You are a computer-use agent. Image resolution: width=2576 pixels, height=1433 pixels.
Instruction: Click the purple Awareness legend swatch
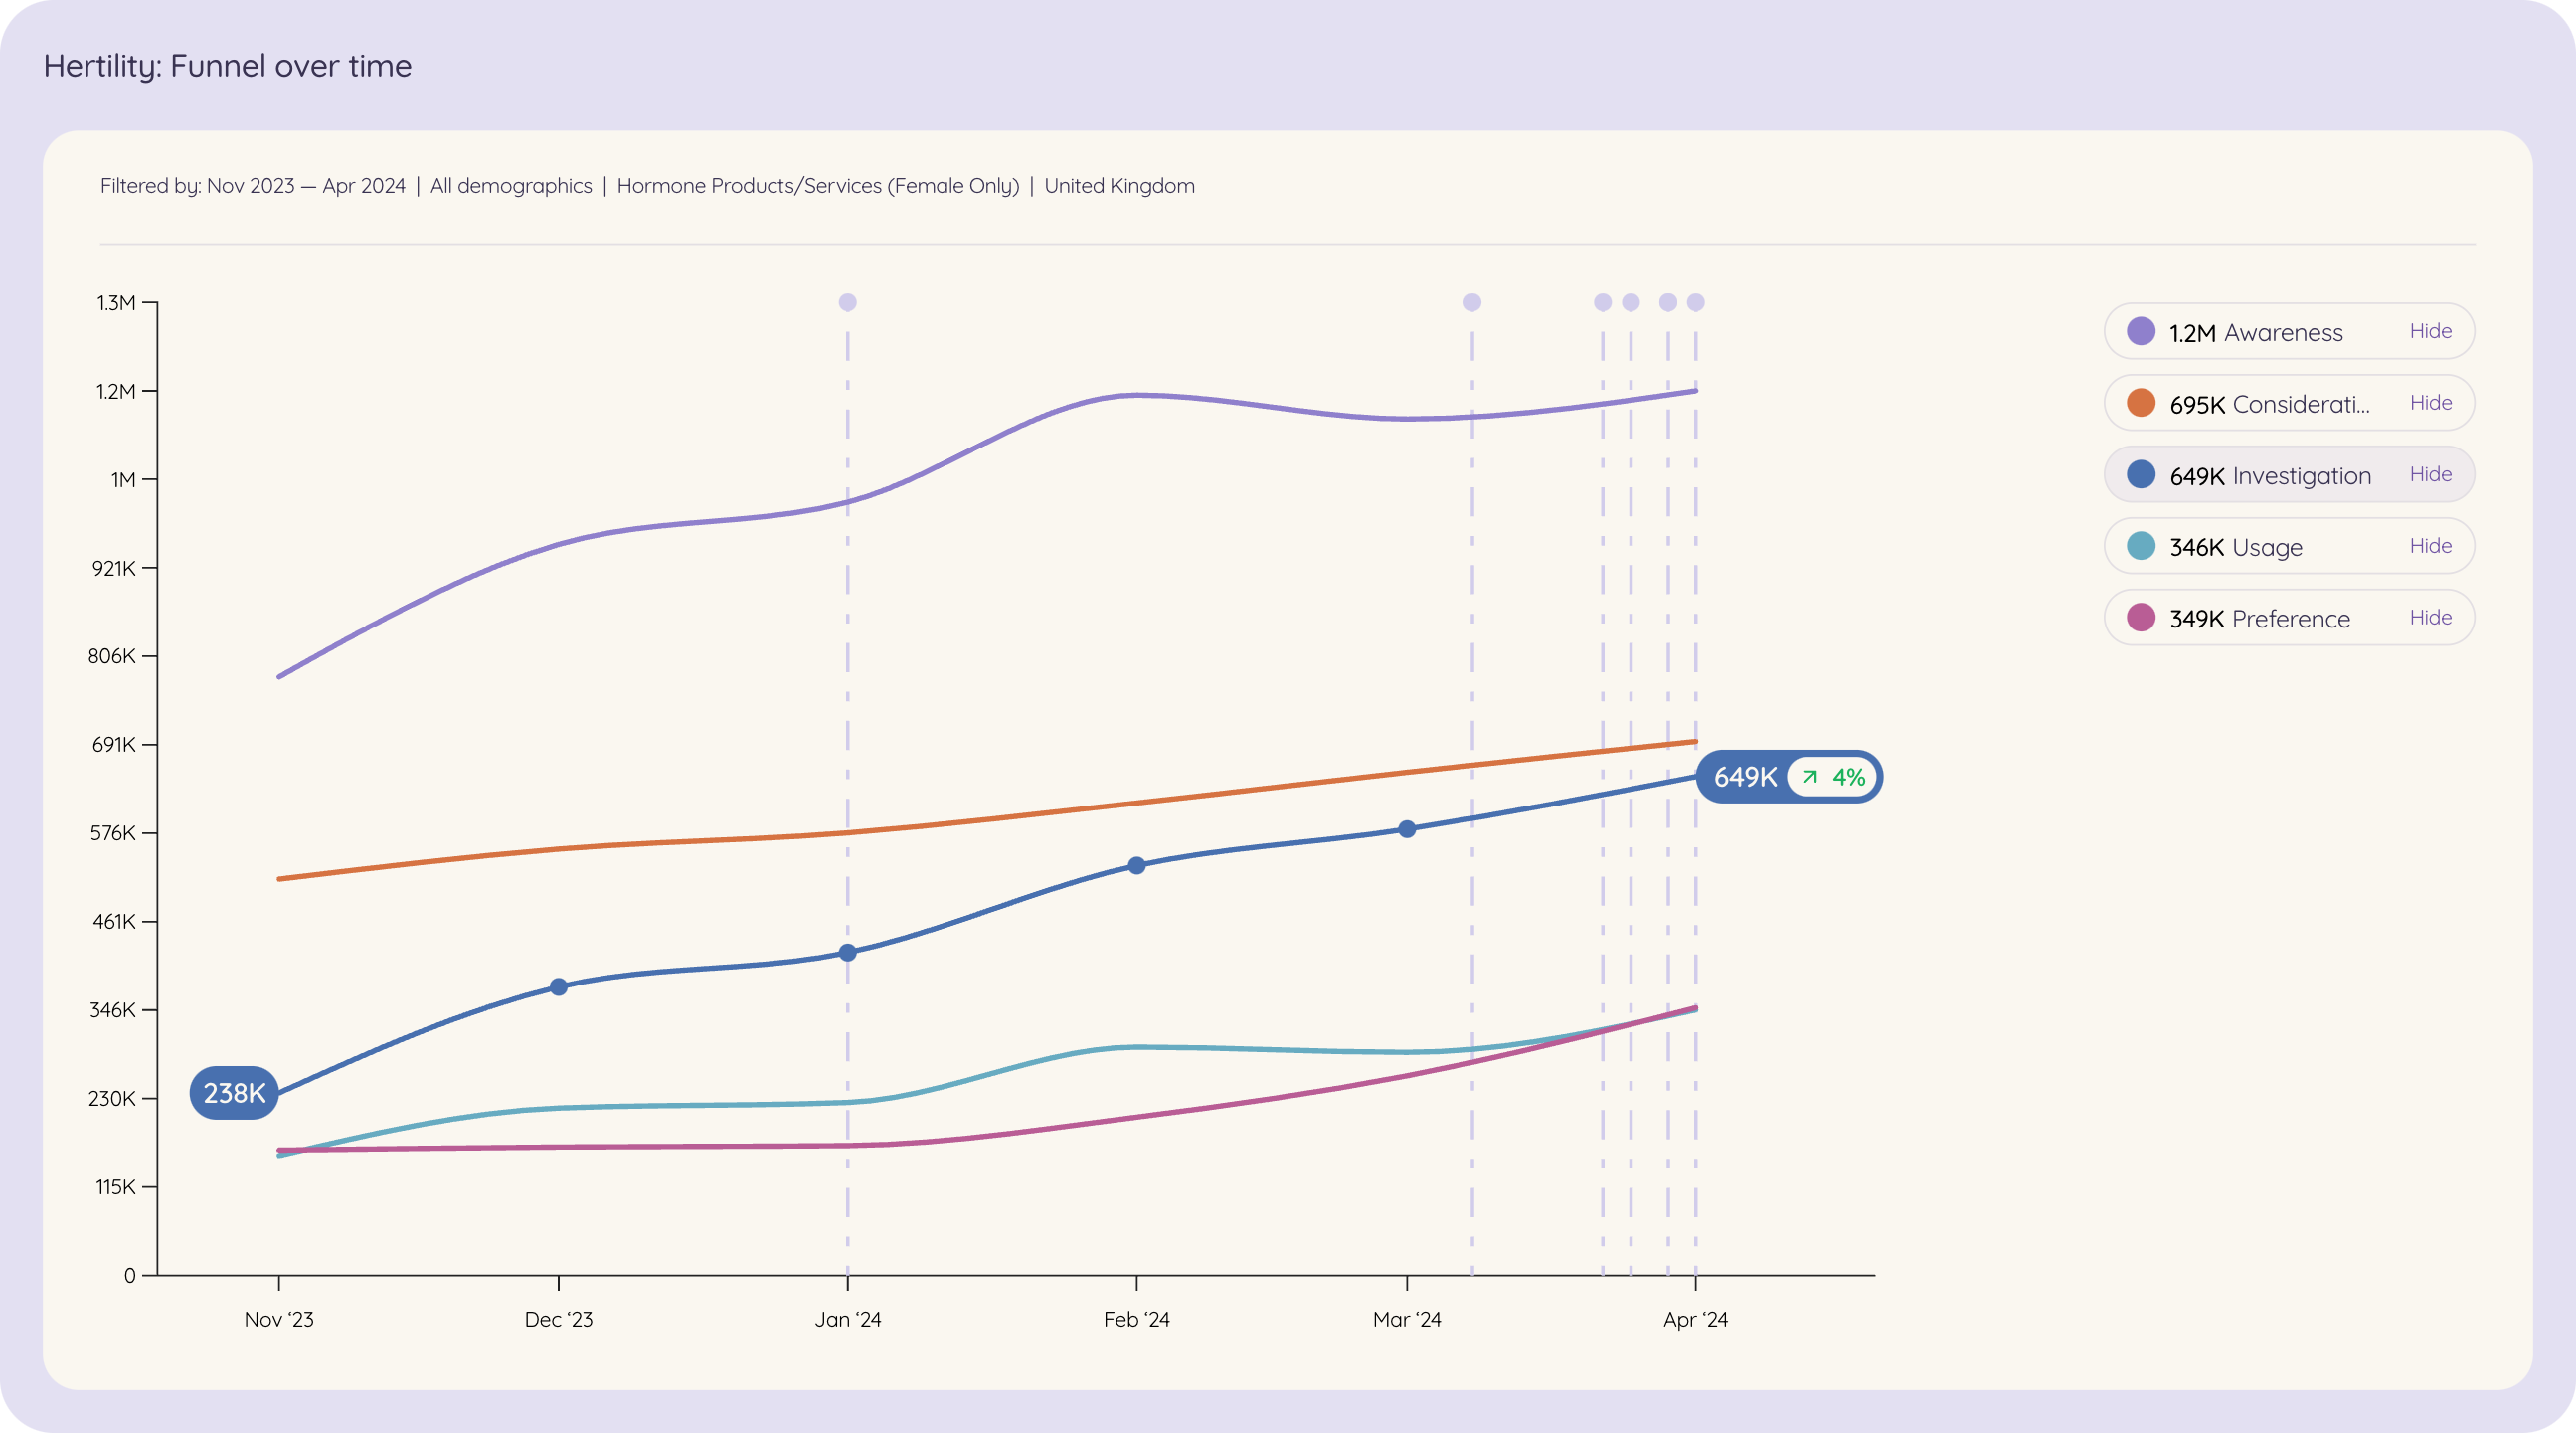2141,331
